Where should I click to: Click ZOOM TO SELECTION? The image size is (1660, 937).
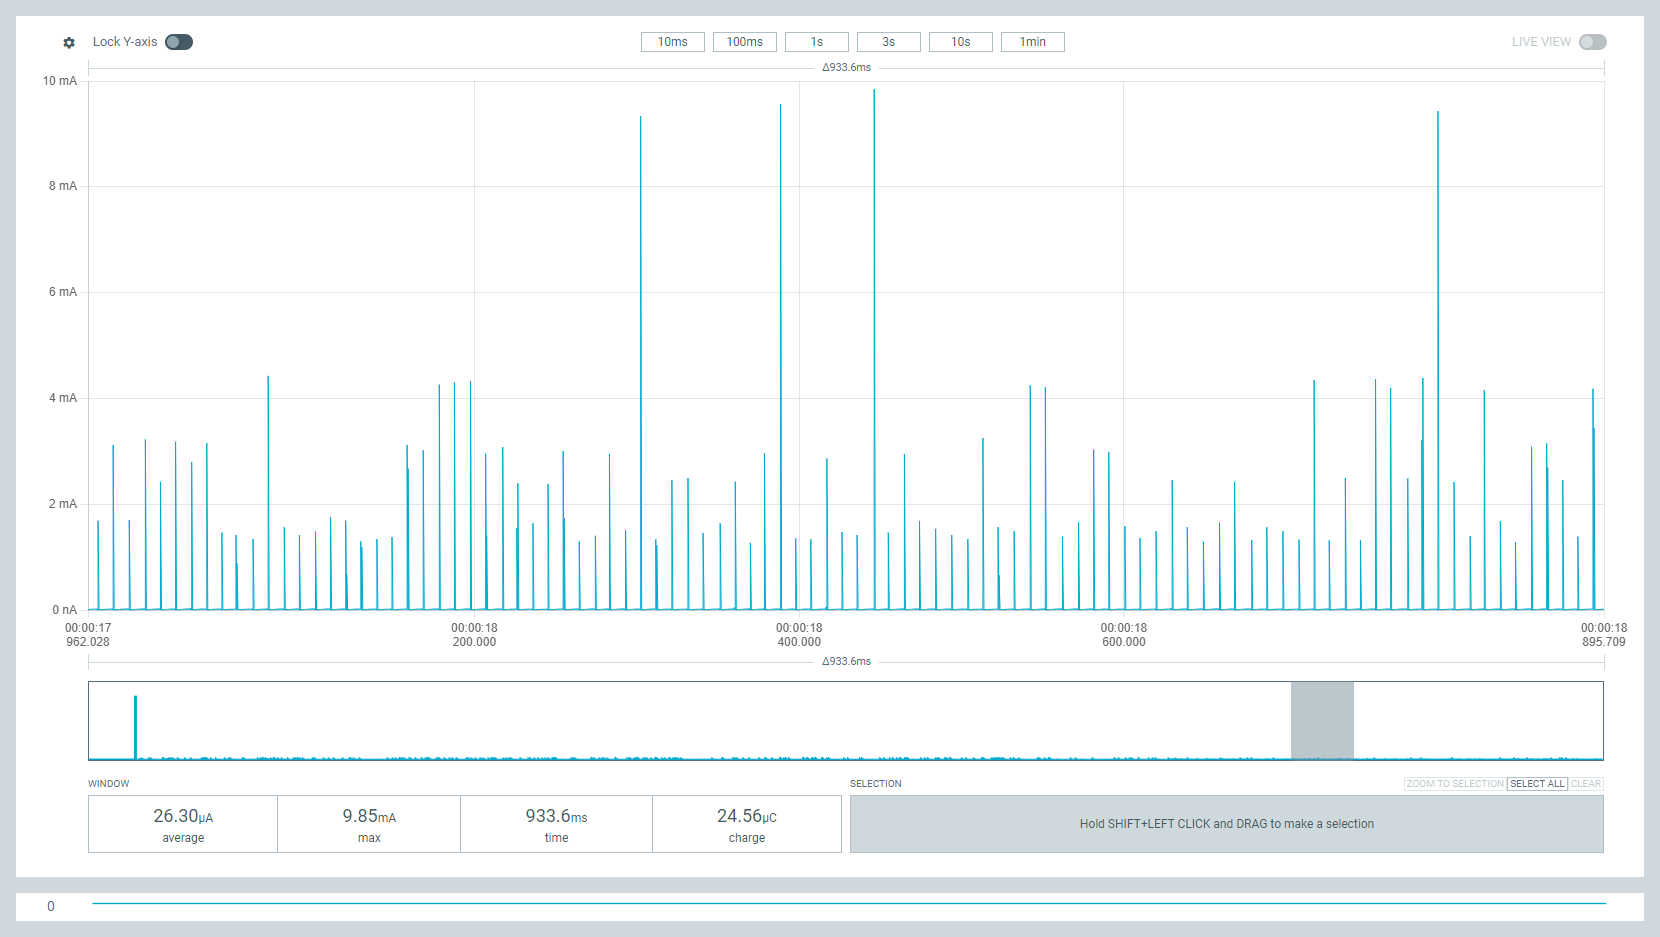tap(1454, 784)
